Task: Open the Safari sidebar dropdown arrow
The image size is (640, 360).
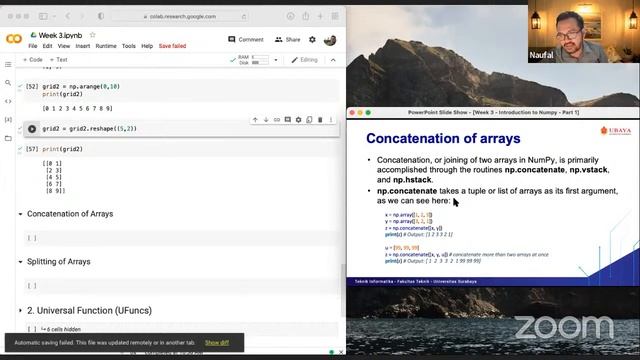Action: pos(54,16)
